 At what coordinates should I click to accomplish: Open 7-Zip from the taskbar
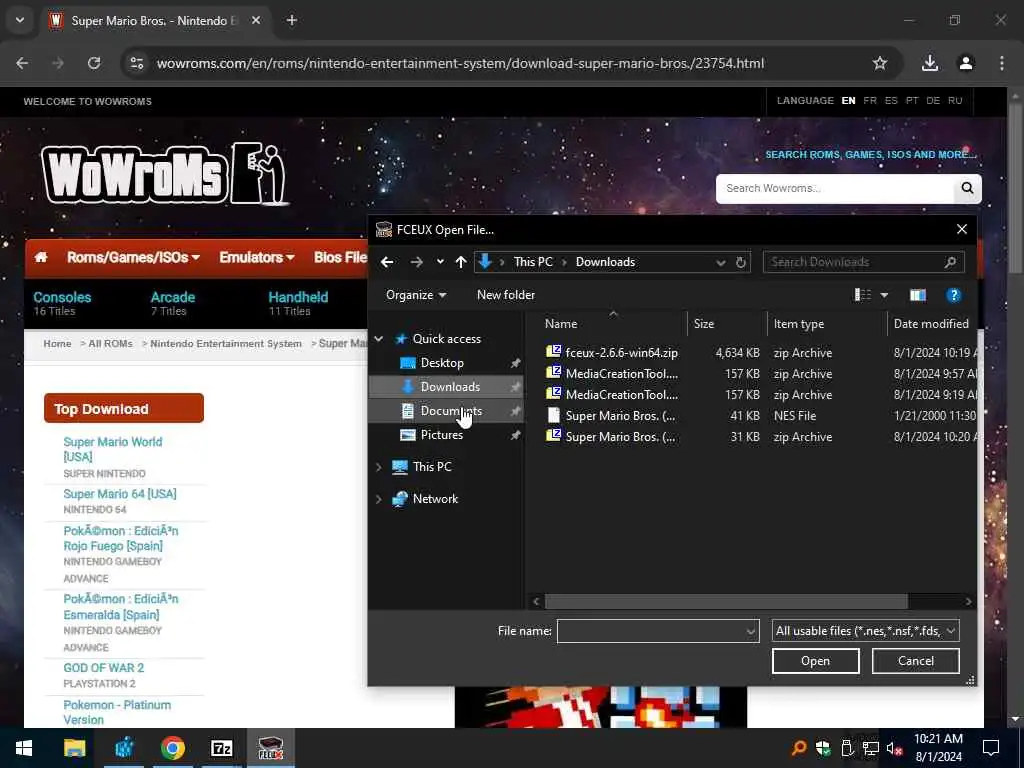coord(222,748)
